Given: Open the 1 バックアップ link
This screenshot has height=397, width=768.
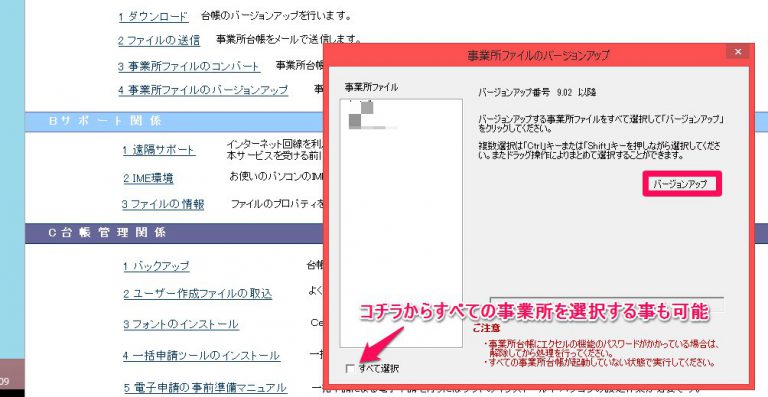Looking at the screenshot, I should (156, 266).
